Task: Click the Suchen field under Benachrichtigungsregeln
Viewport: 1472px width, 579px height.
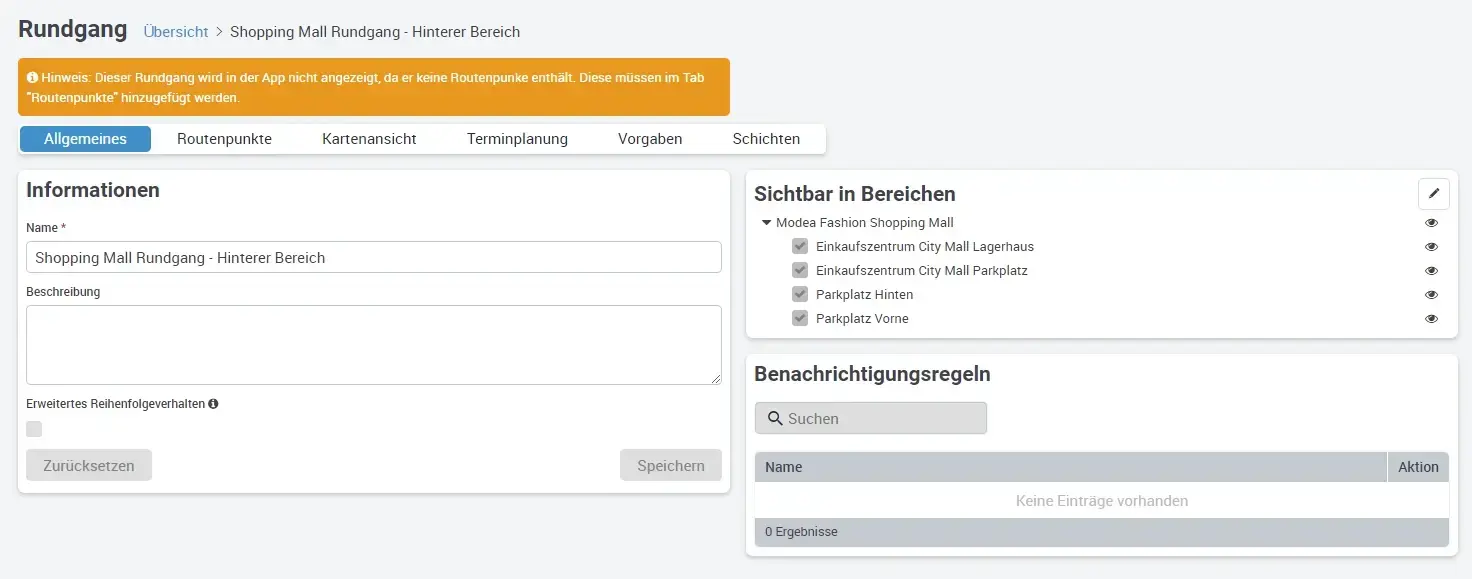Action: [x=880, y=418]
